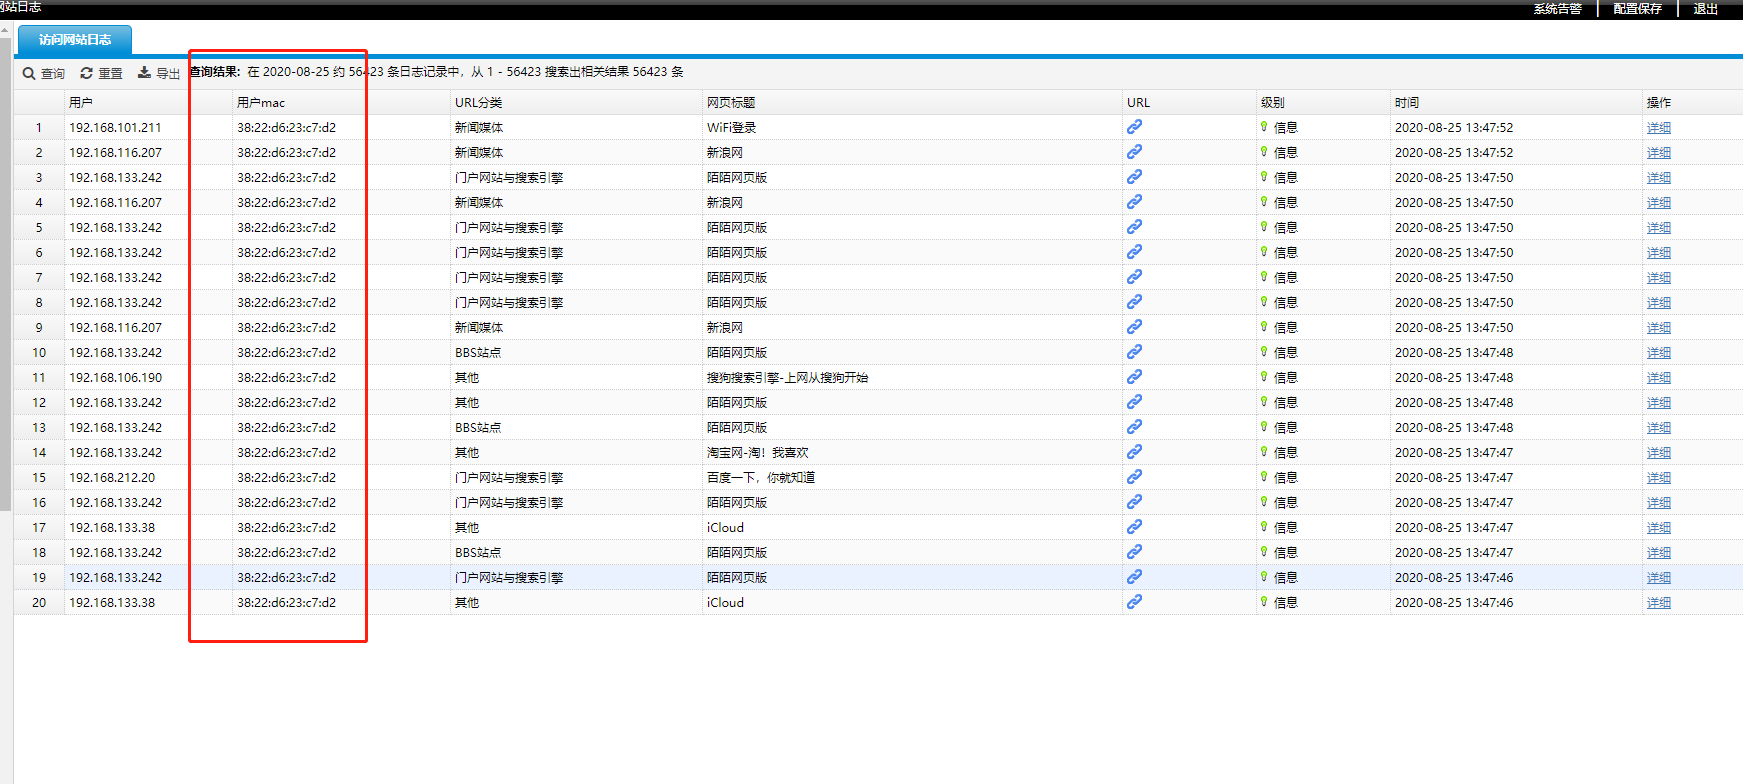
Task: Select the user IP 192.168.101.211
Action: 115,128
